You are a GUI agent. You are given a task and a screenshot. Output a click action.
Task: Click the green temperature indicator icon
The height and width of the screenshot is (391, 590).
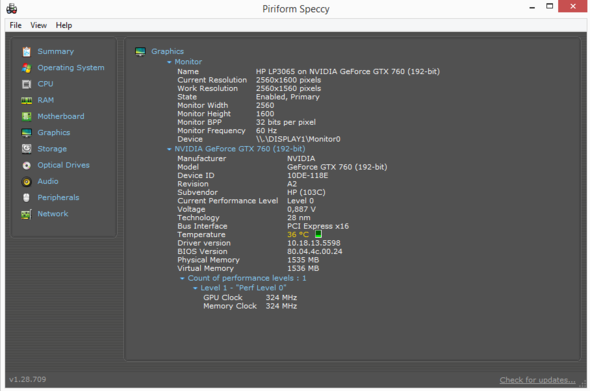tap(318, 234)
